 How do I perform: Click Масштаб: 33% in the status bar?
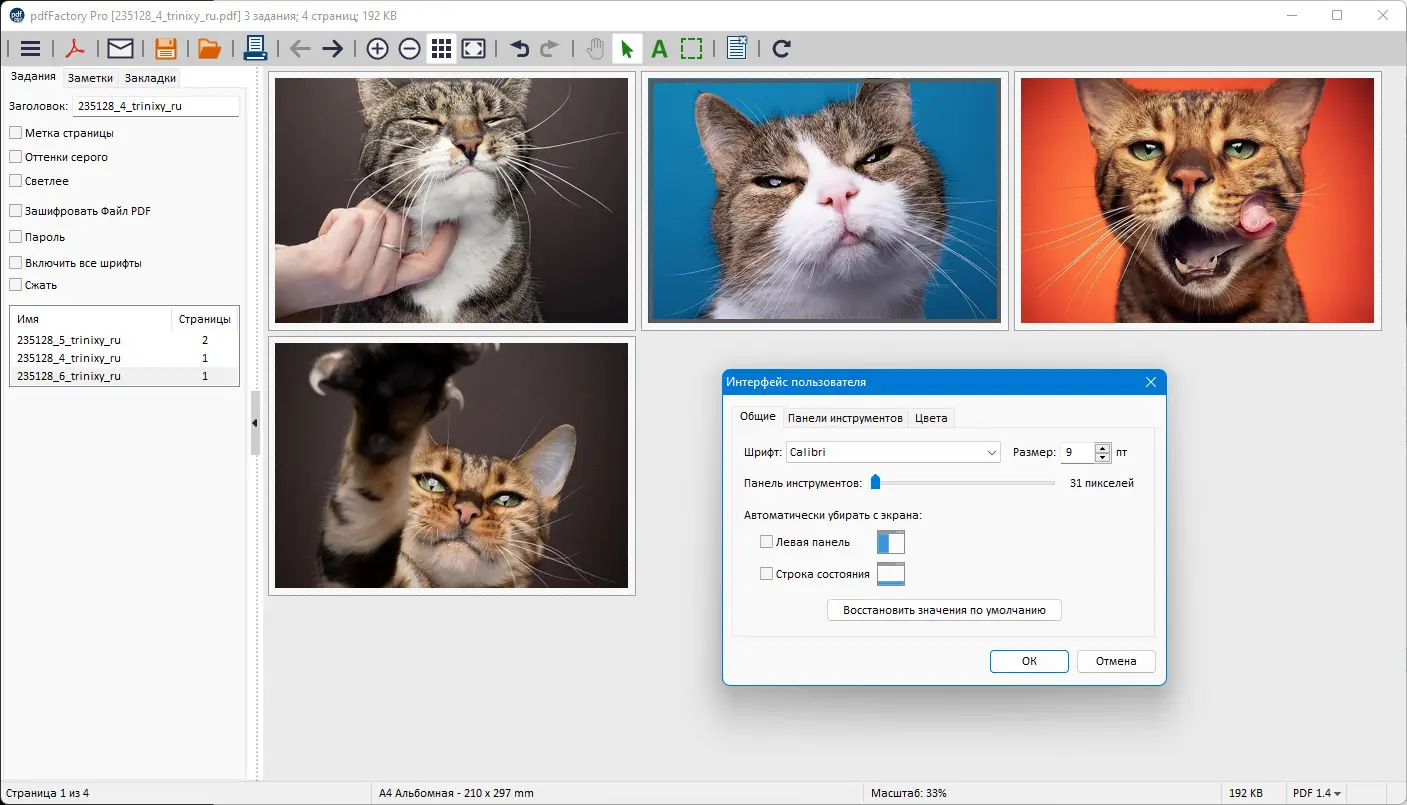[x=909, y=793]
